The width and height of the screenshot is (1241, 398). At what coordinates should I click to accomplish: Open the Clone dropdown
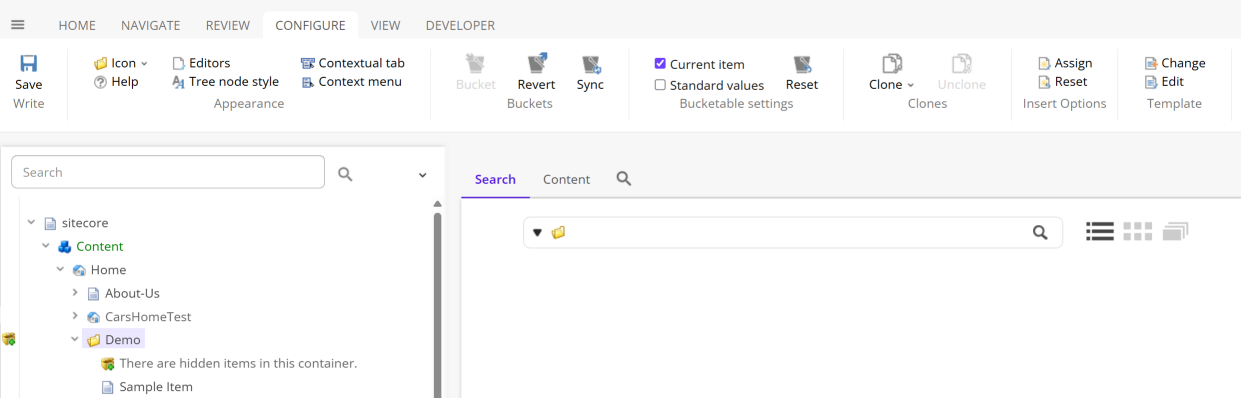coord(892,73)
